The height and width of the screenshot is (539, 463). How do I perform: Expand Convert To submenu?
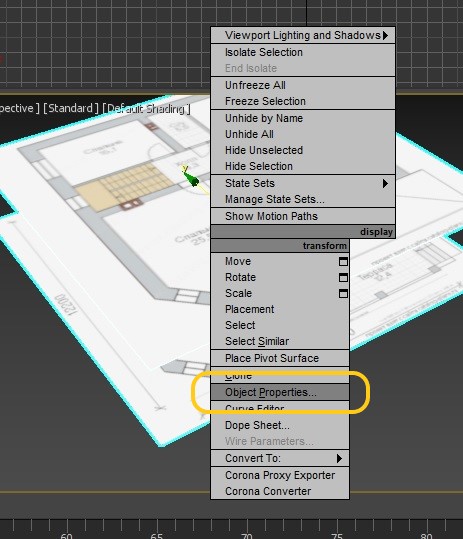[x=280, y=458]
